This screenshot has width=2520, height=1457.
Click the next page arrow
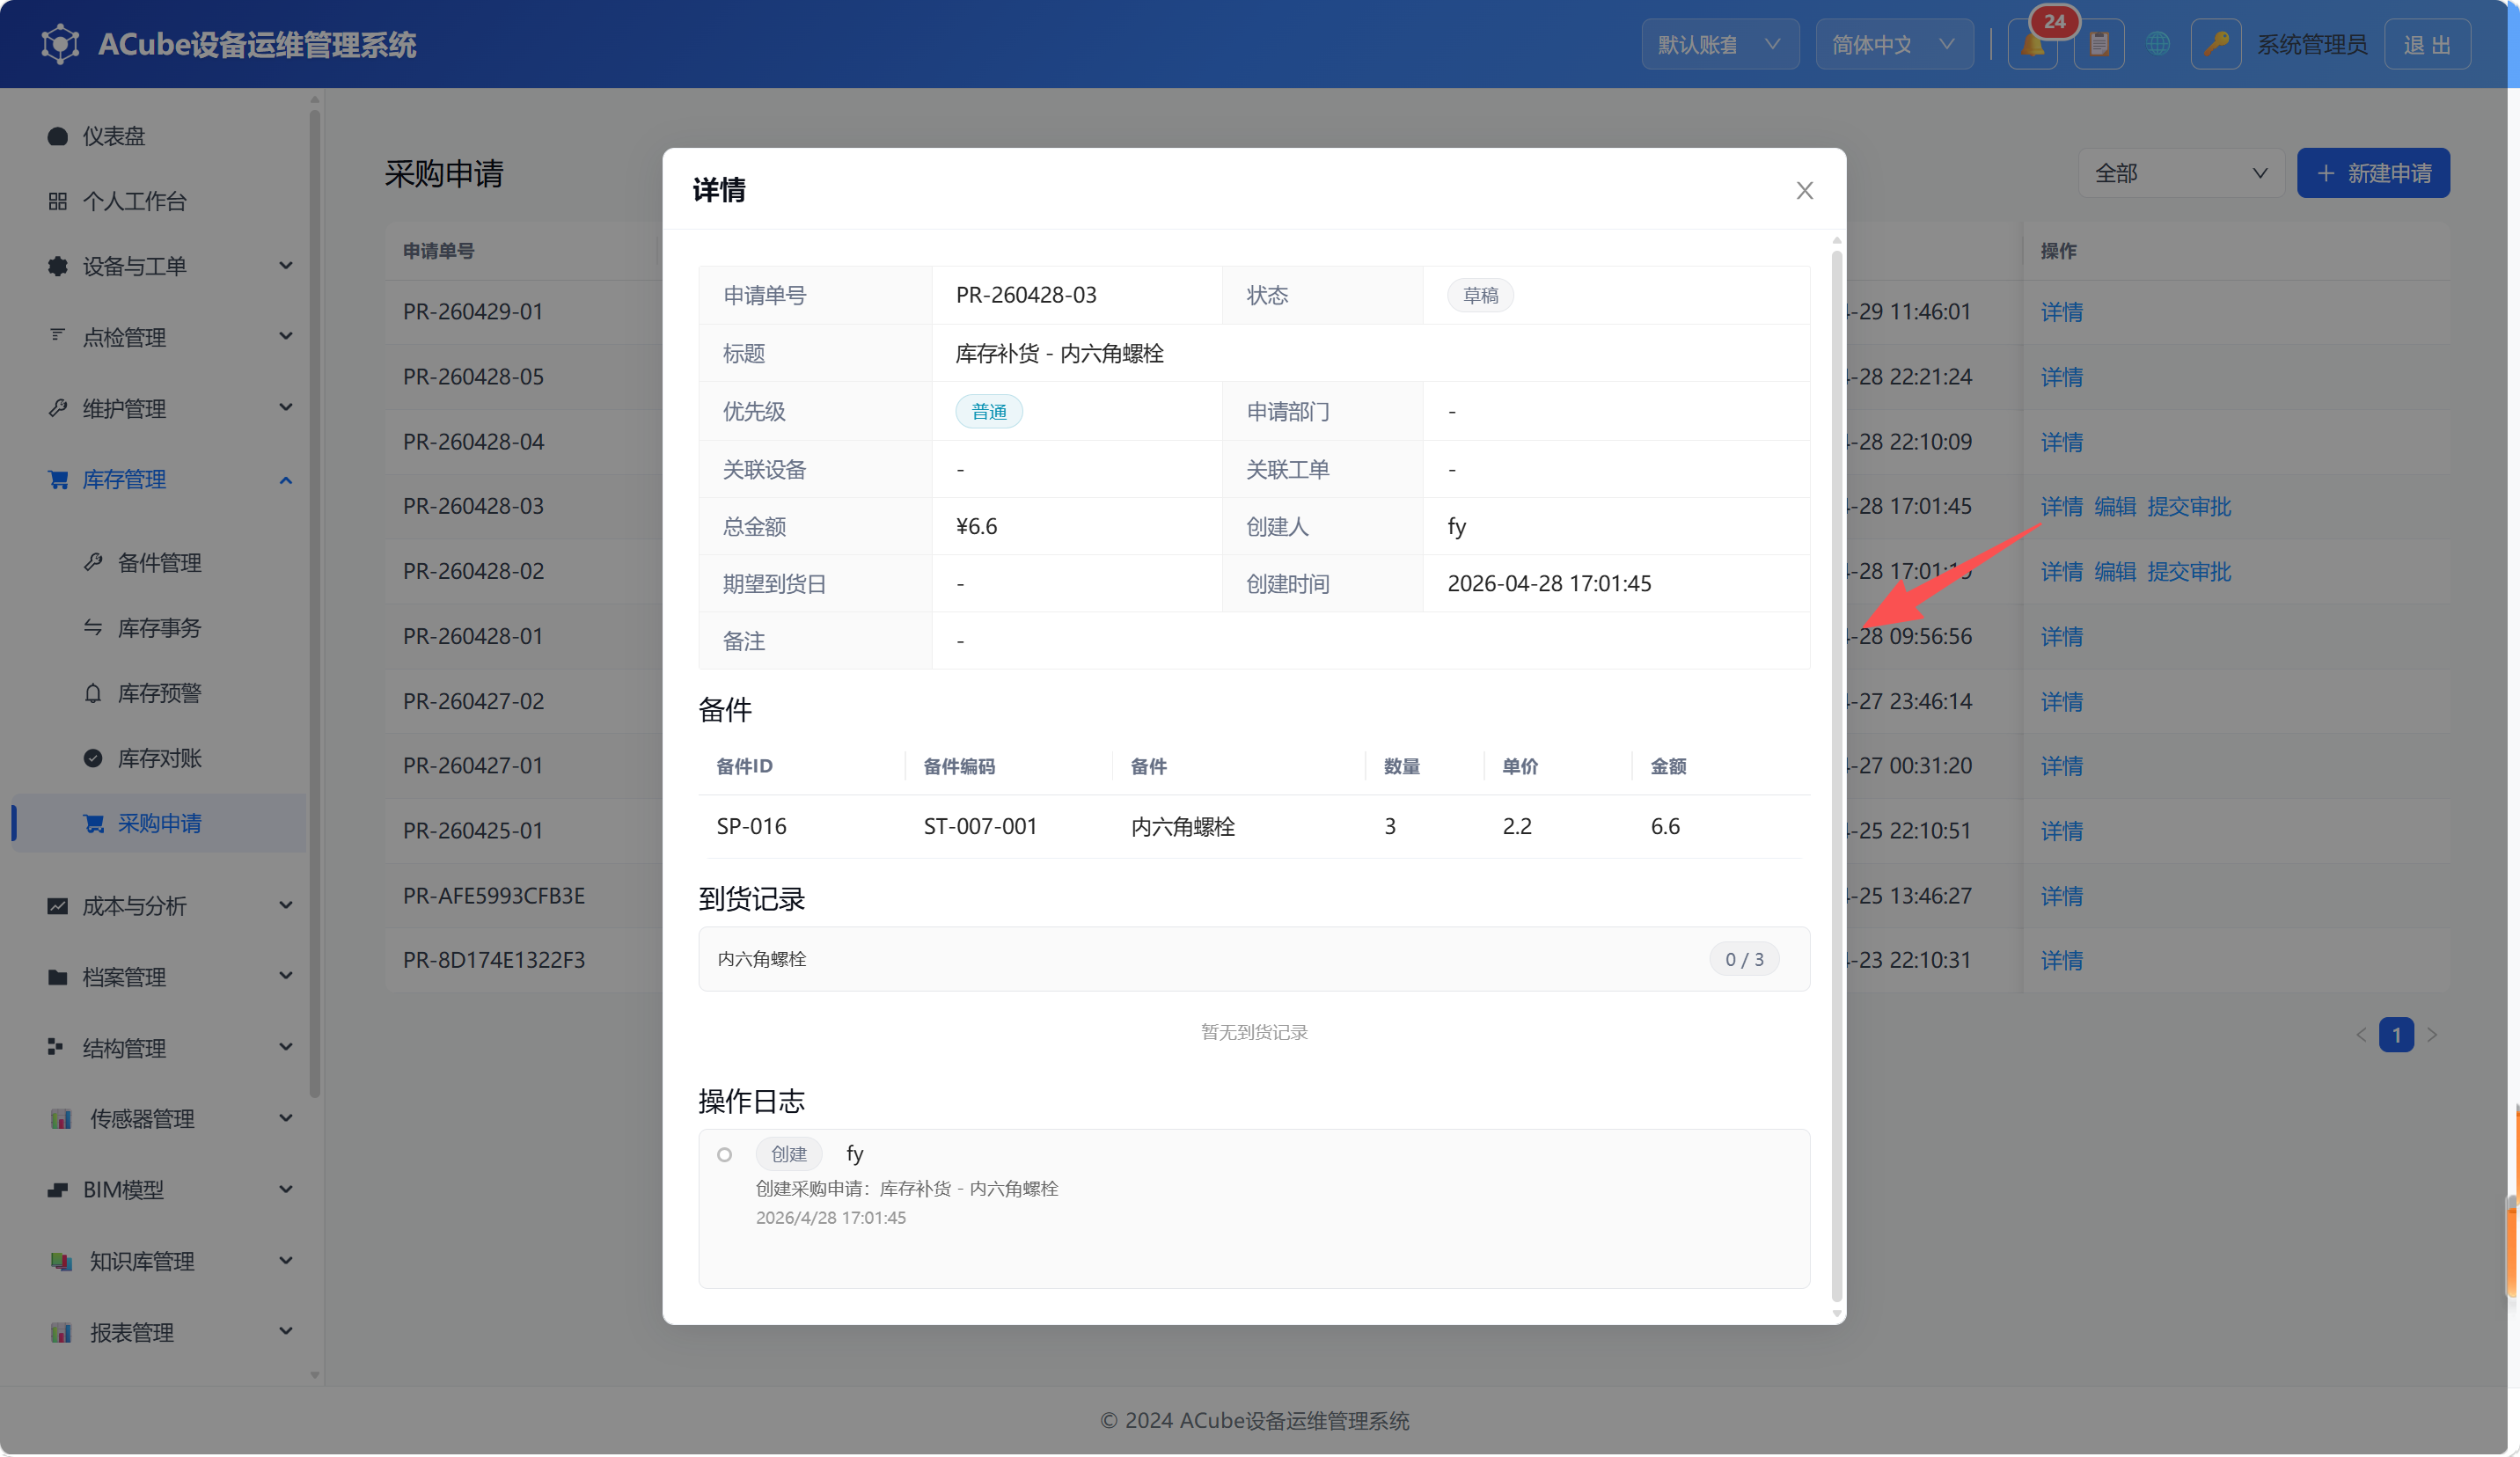[x=2432, y=1034]
